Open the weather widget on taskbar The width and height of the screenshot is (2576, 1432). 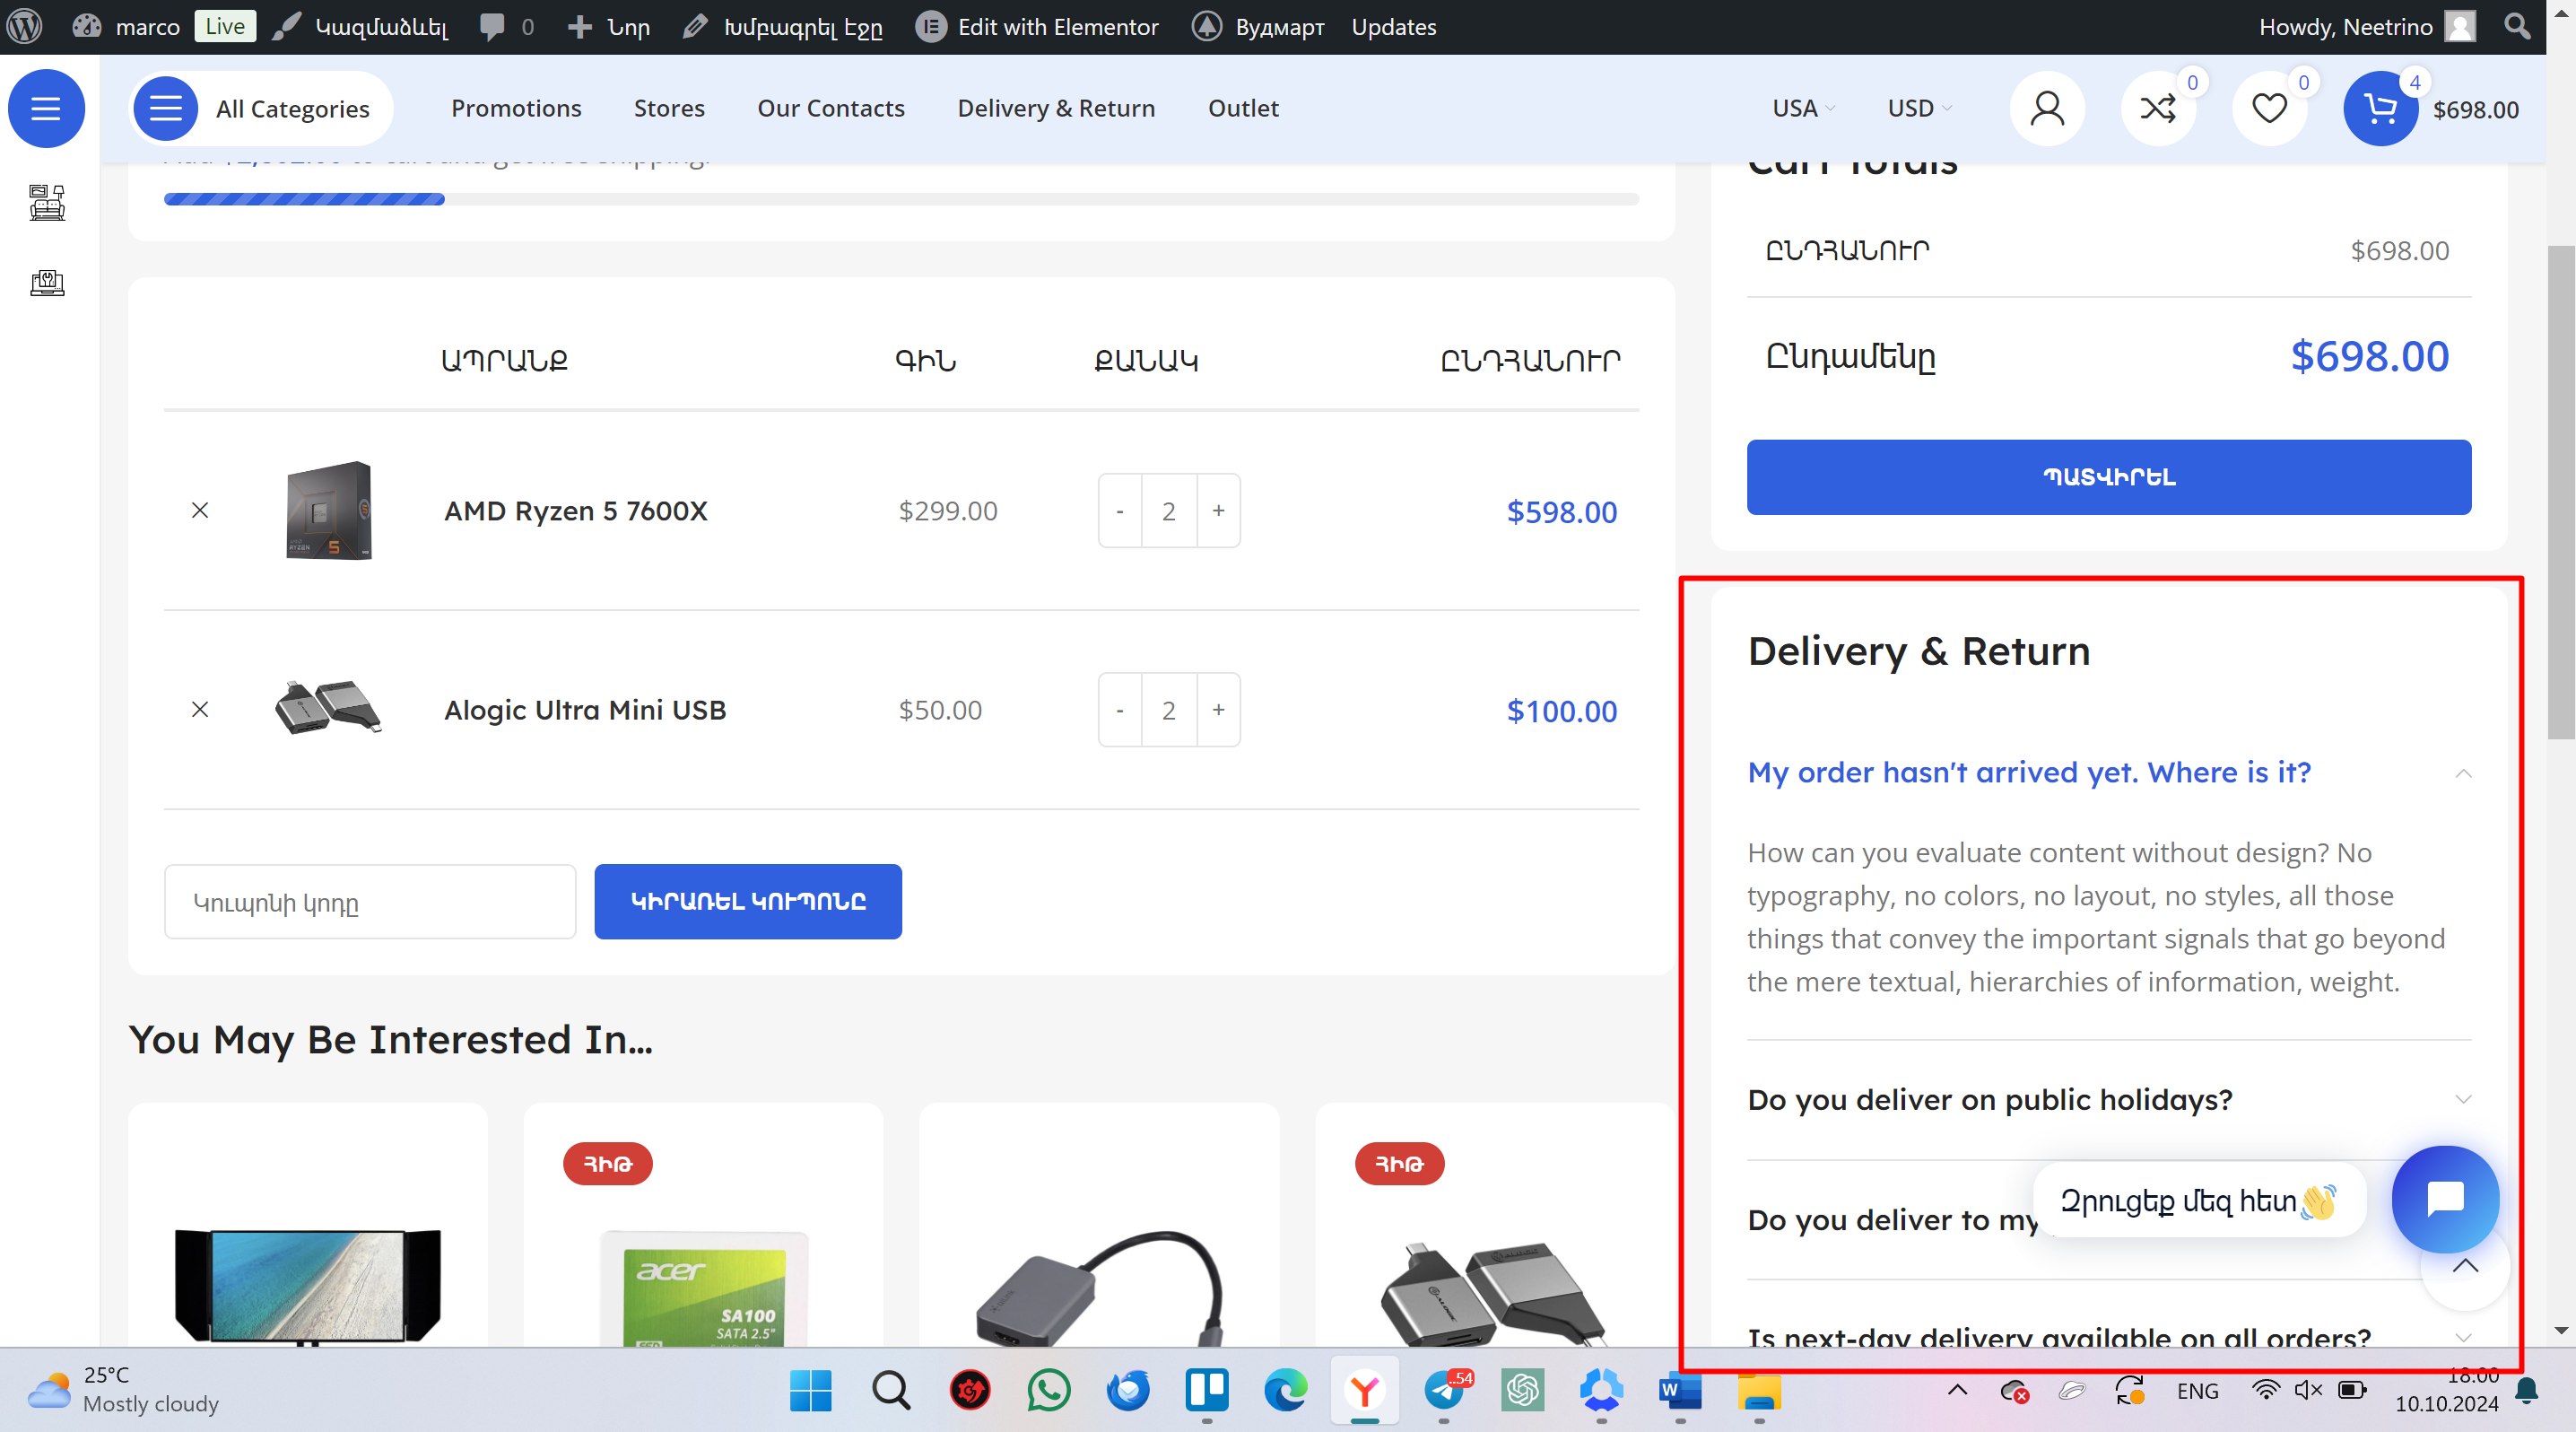(x=123, y=1389)
